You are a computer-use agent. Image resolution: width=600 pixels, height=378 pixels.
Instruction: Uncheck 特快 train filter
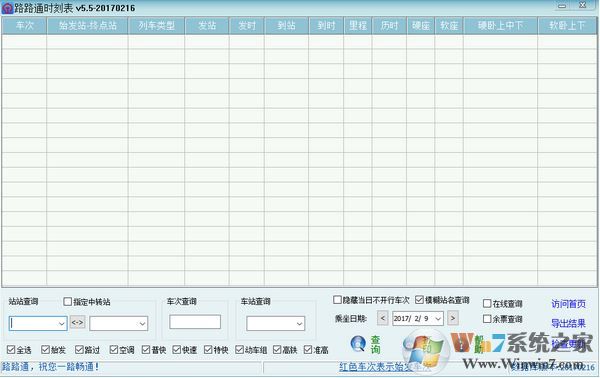click(x=208, y=349)
